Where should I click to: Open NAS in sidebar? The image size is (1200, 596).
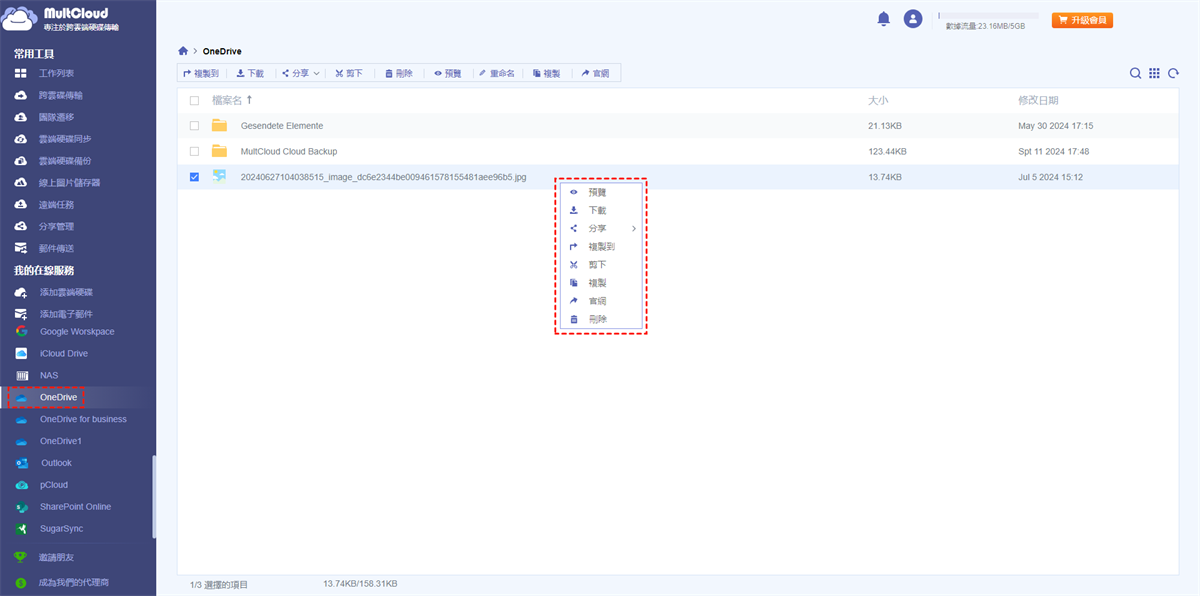[49, 375]
